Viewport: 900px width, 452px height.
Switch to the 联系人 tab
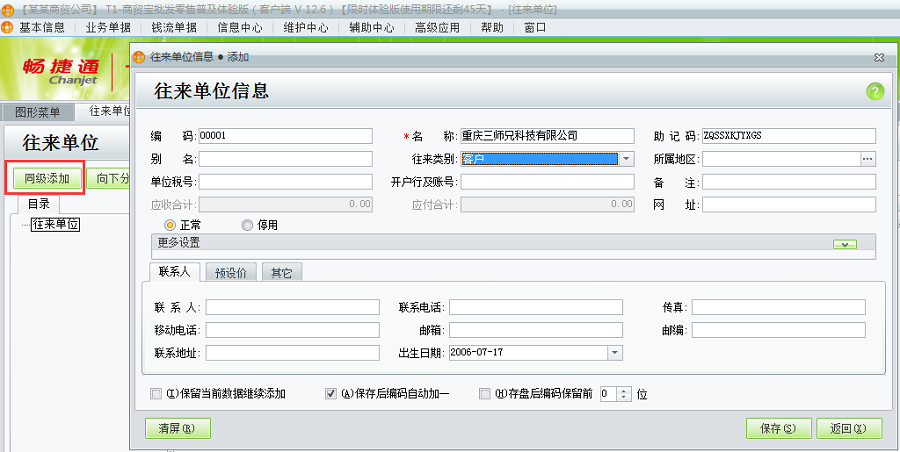[174, 272]
